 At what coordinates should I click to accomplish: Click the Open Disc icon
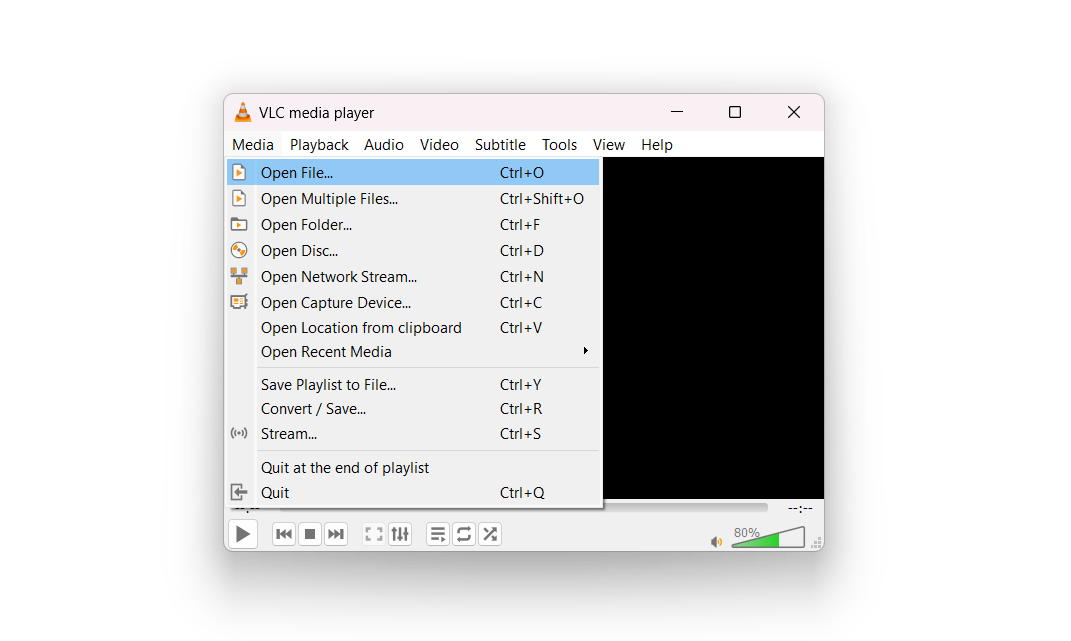tap(239, 250)
